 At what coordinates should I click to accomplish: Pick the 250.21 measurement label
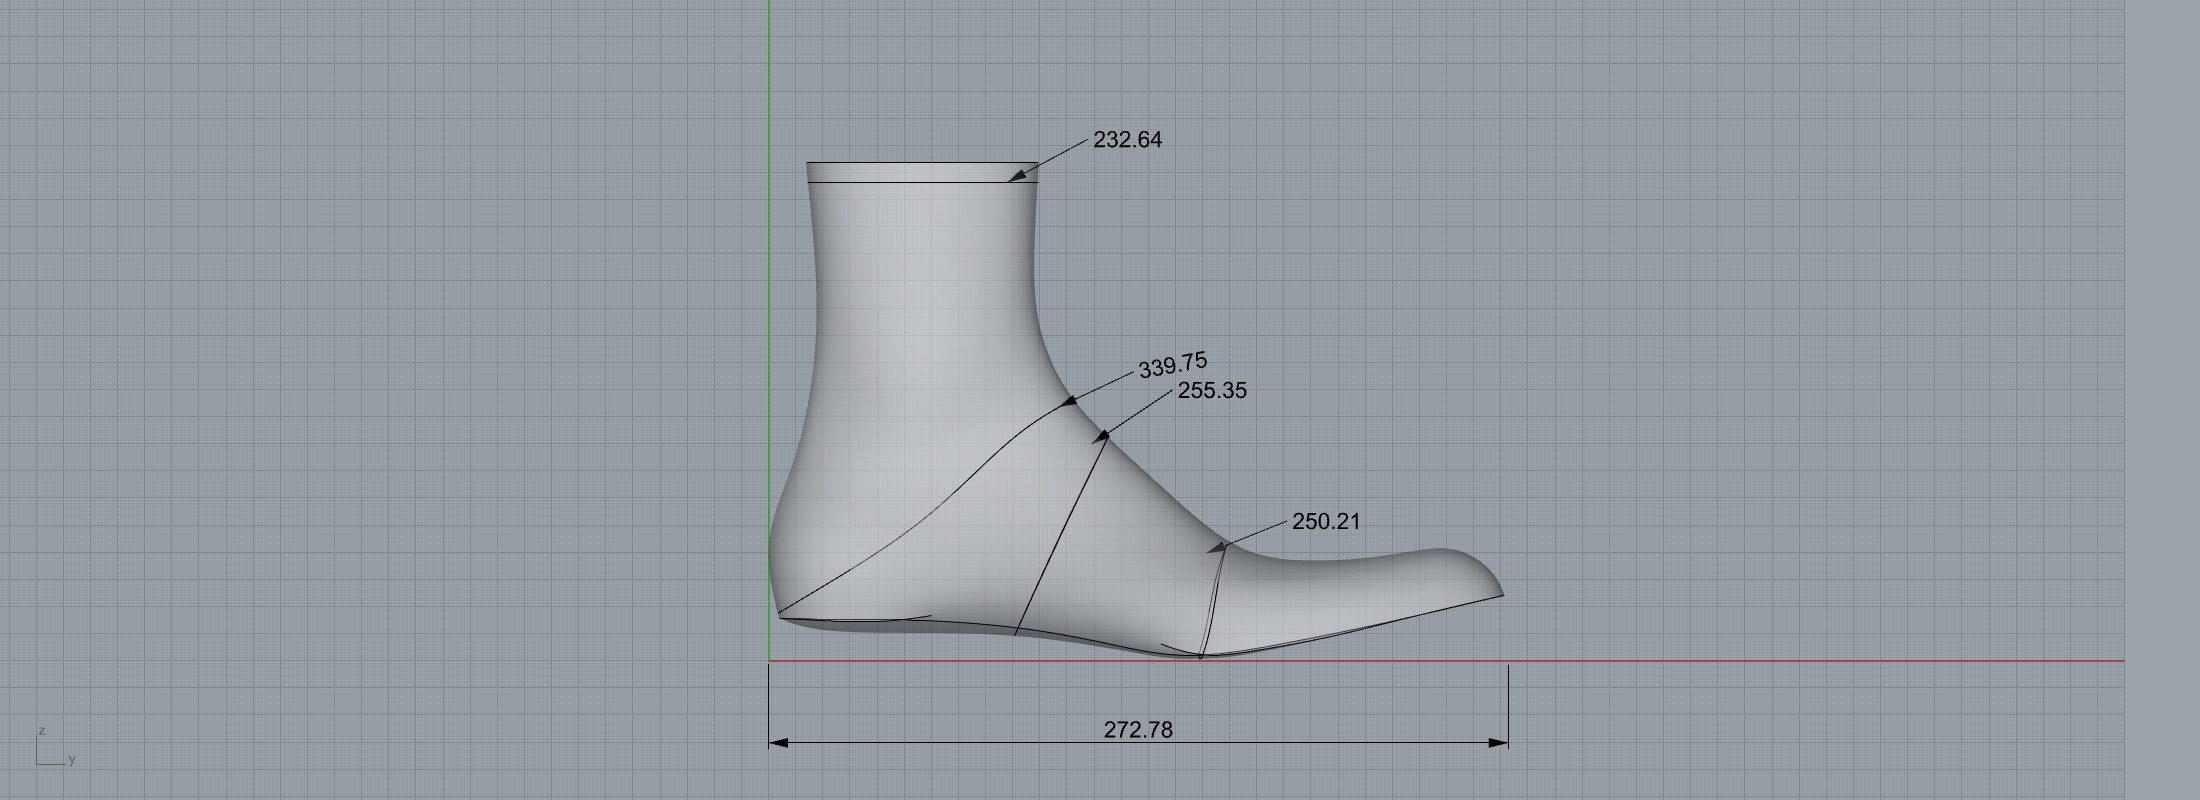click(x=1325, y=522)
